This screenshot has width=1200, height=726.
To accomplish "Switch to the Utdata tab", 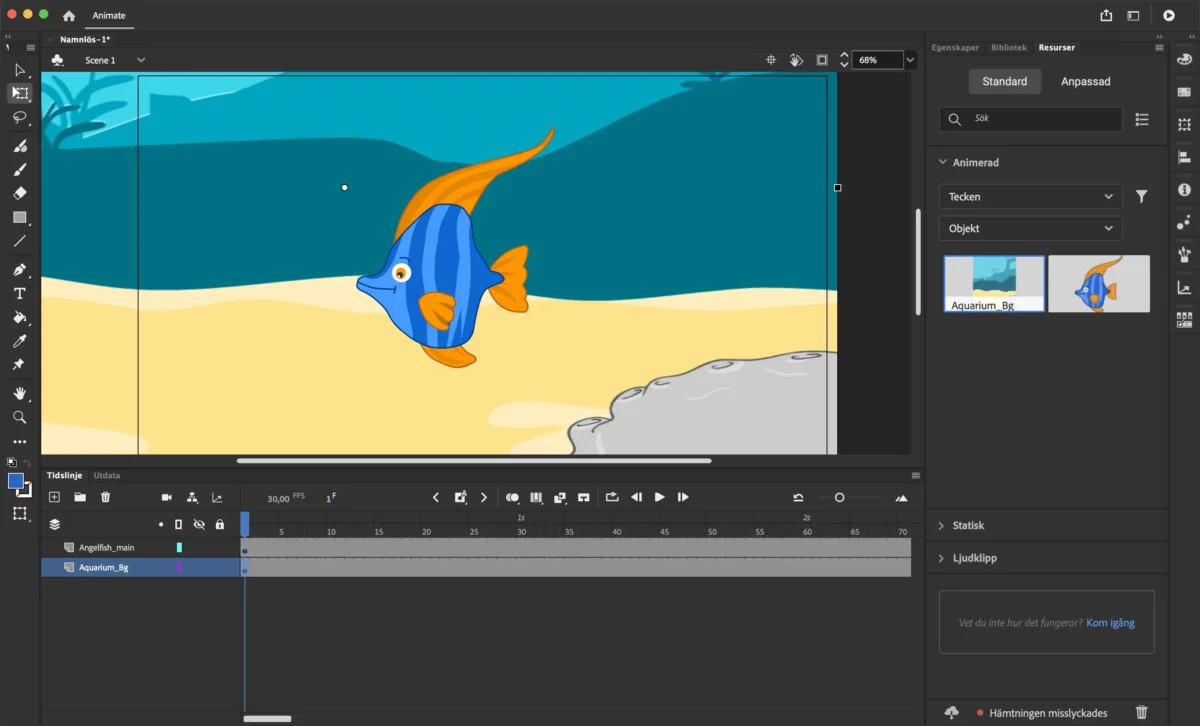I will pos(107,475).
